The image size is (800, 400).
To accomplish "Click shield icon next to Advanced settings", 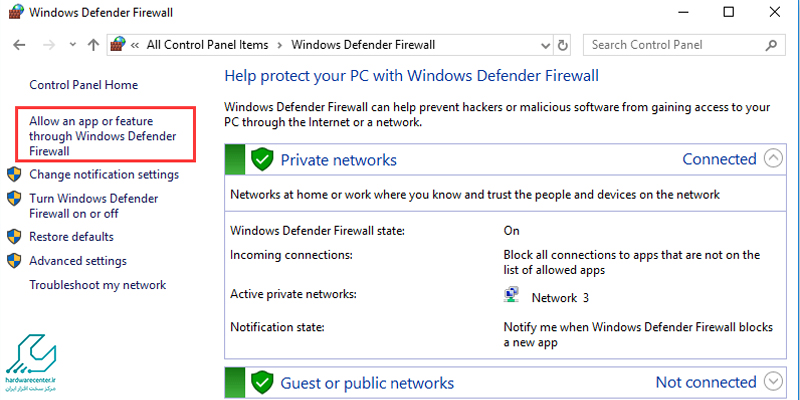I will [x=14, y=261].
